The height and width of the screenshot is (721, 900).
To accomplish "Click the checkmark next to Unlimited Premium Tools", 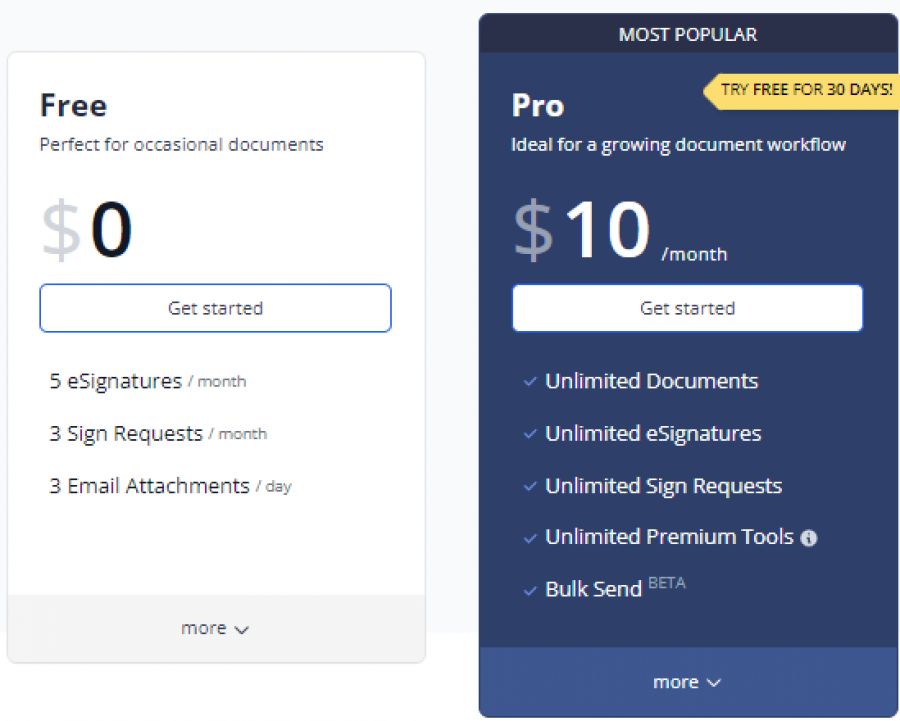I will [530, 538].
